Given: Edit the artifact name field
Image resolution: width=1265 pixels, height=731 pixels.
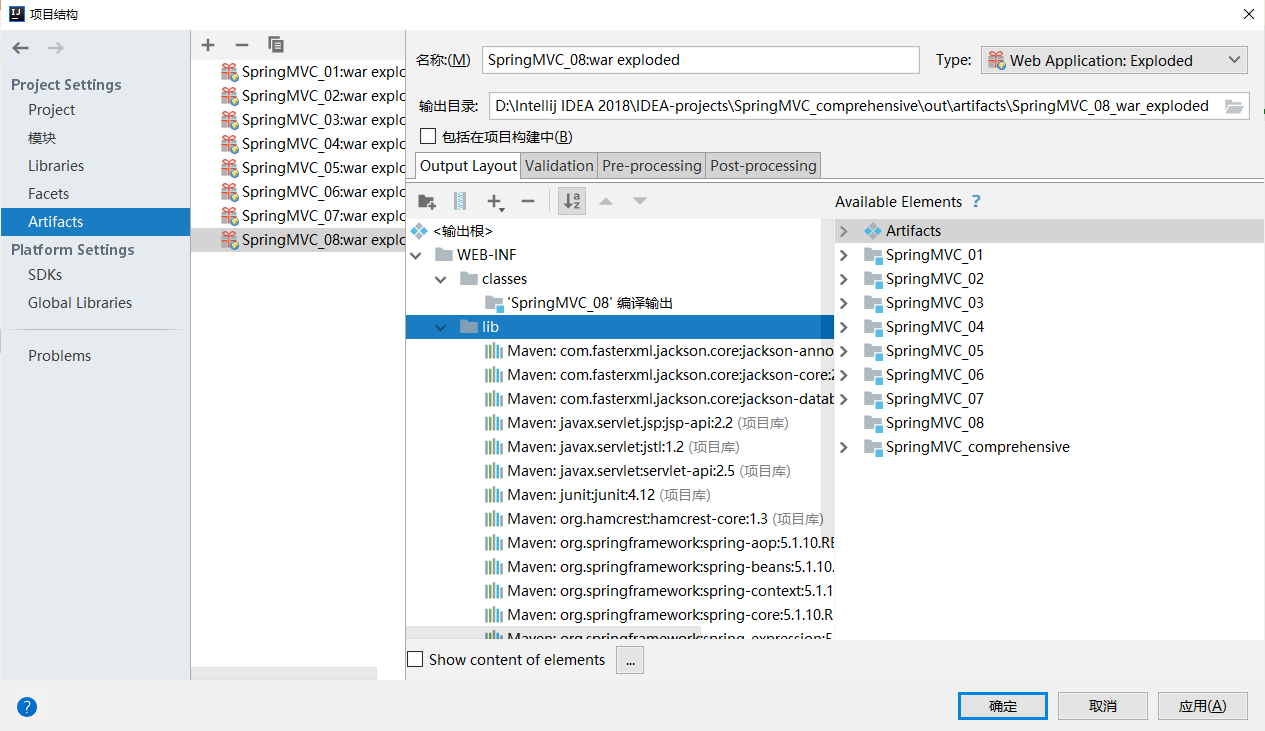Looking at the screenshot, I should click(x=700, y=60).
